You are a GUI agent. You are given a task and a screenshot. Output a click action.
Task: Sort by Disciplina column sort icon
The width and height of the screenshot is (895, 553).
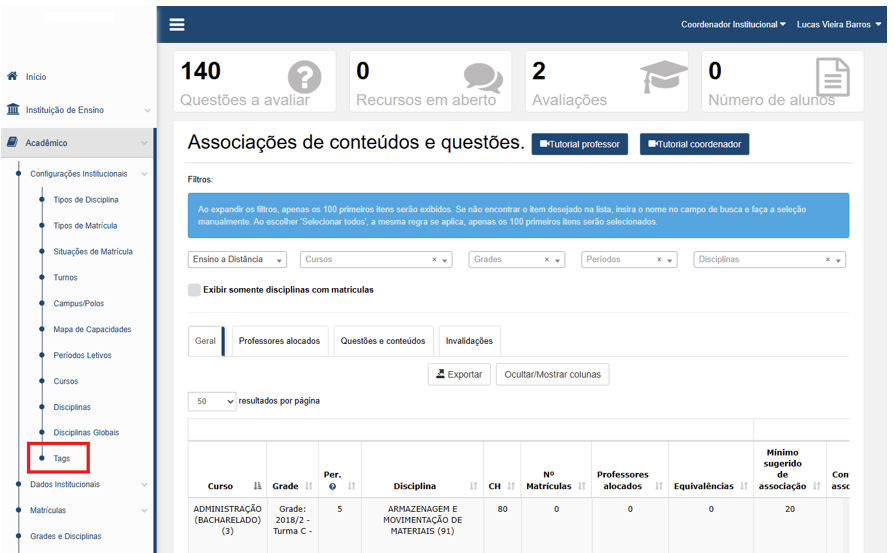tap(473, 486)
